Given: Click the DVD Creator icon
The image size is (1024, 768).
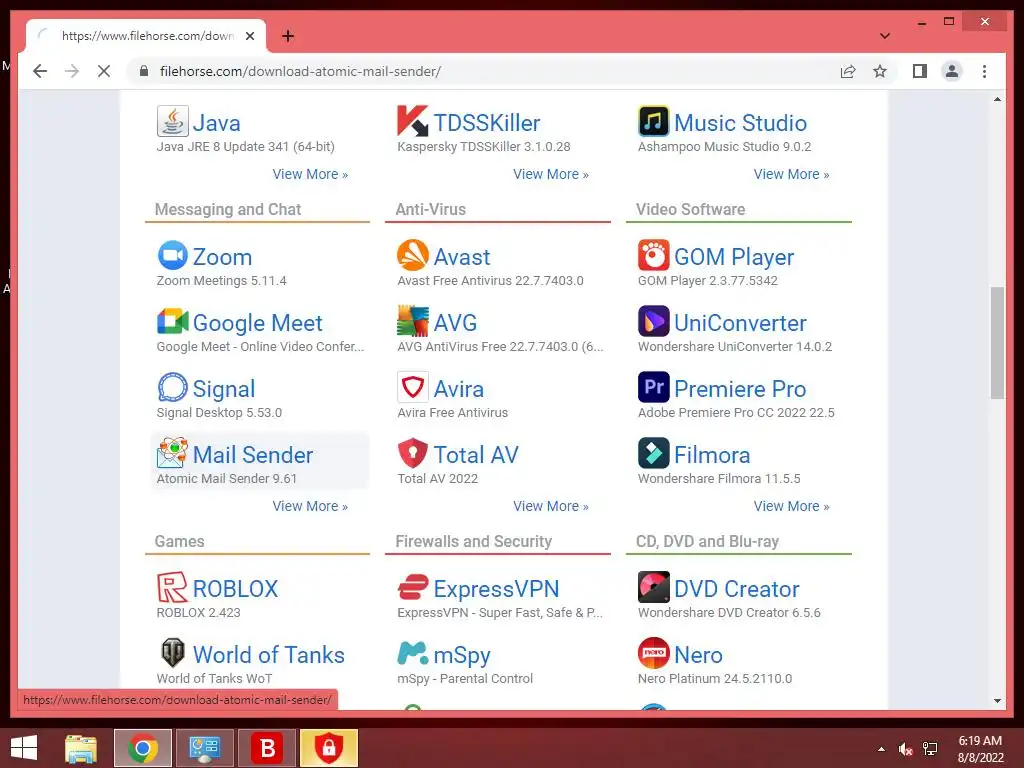Looking at the screenshot, I should (654, 587).
